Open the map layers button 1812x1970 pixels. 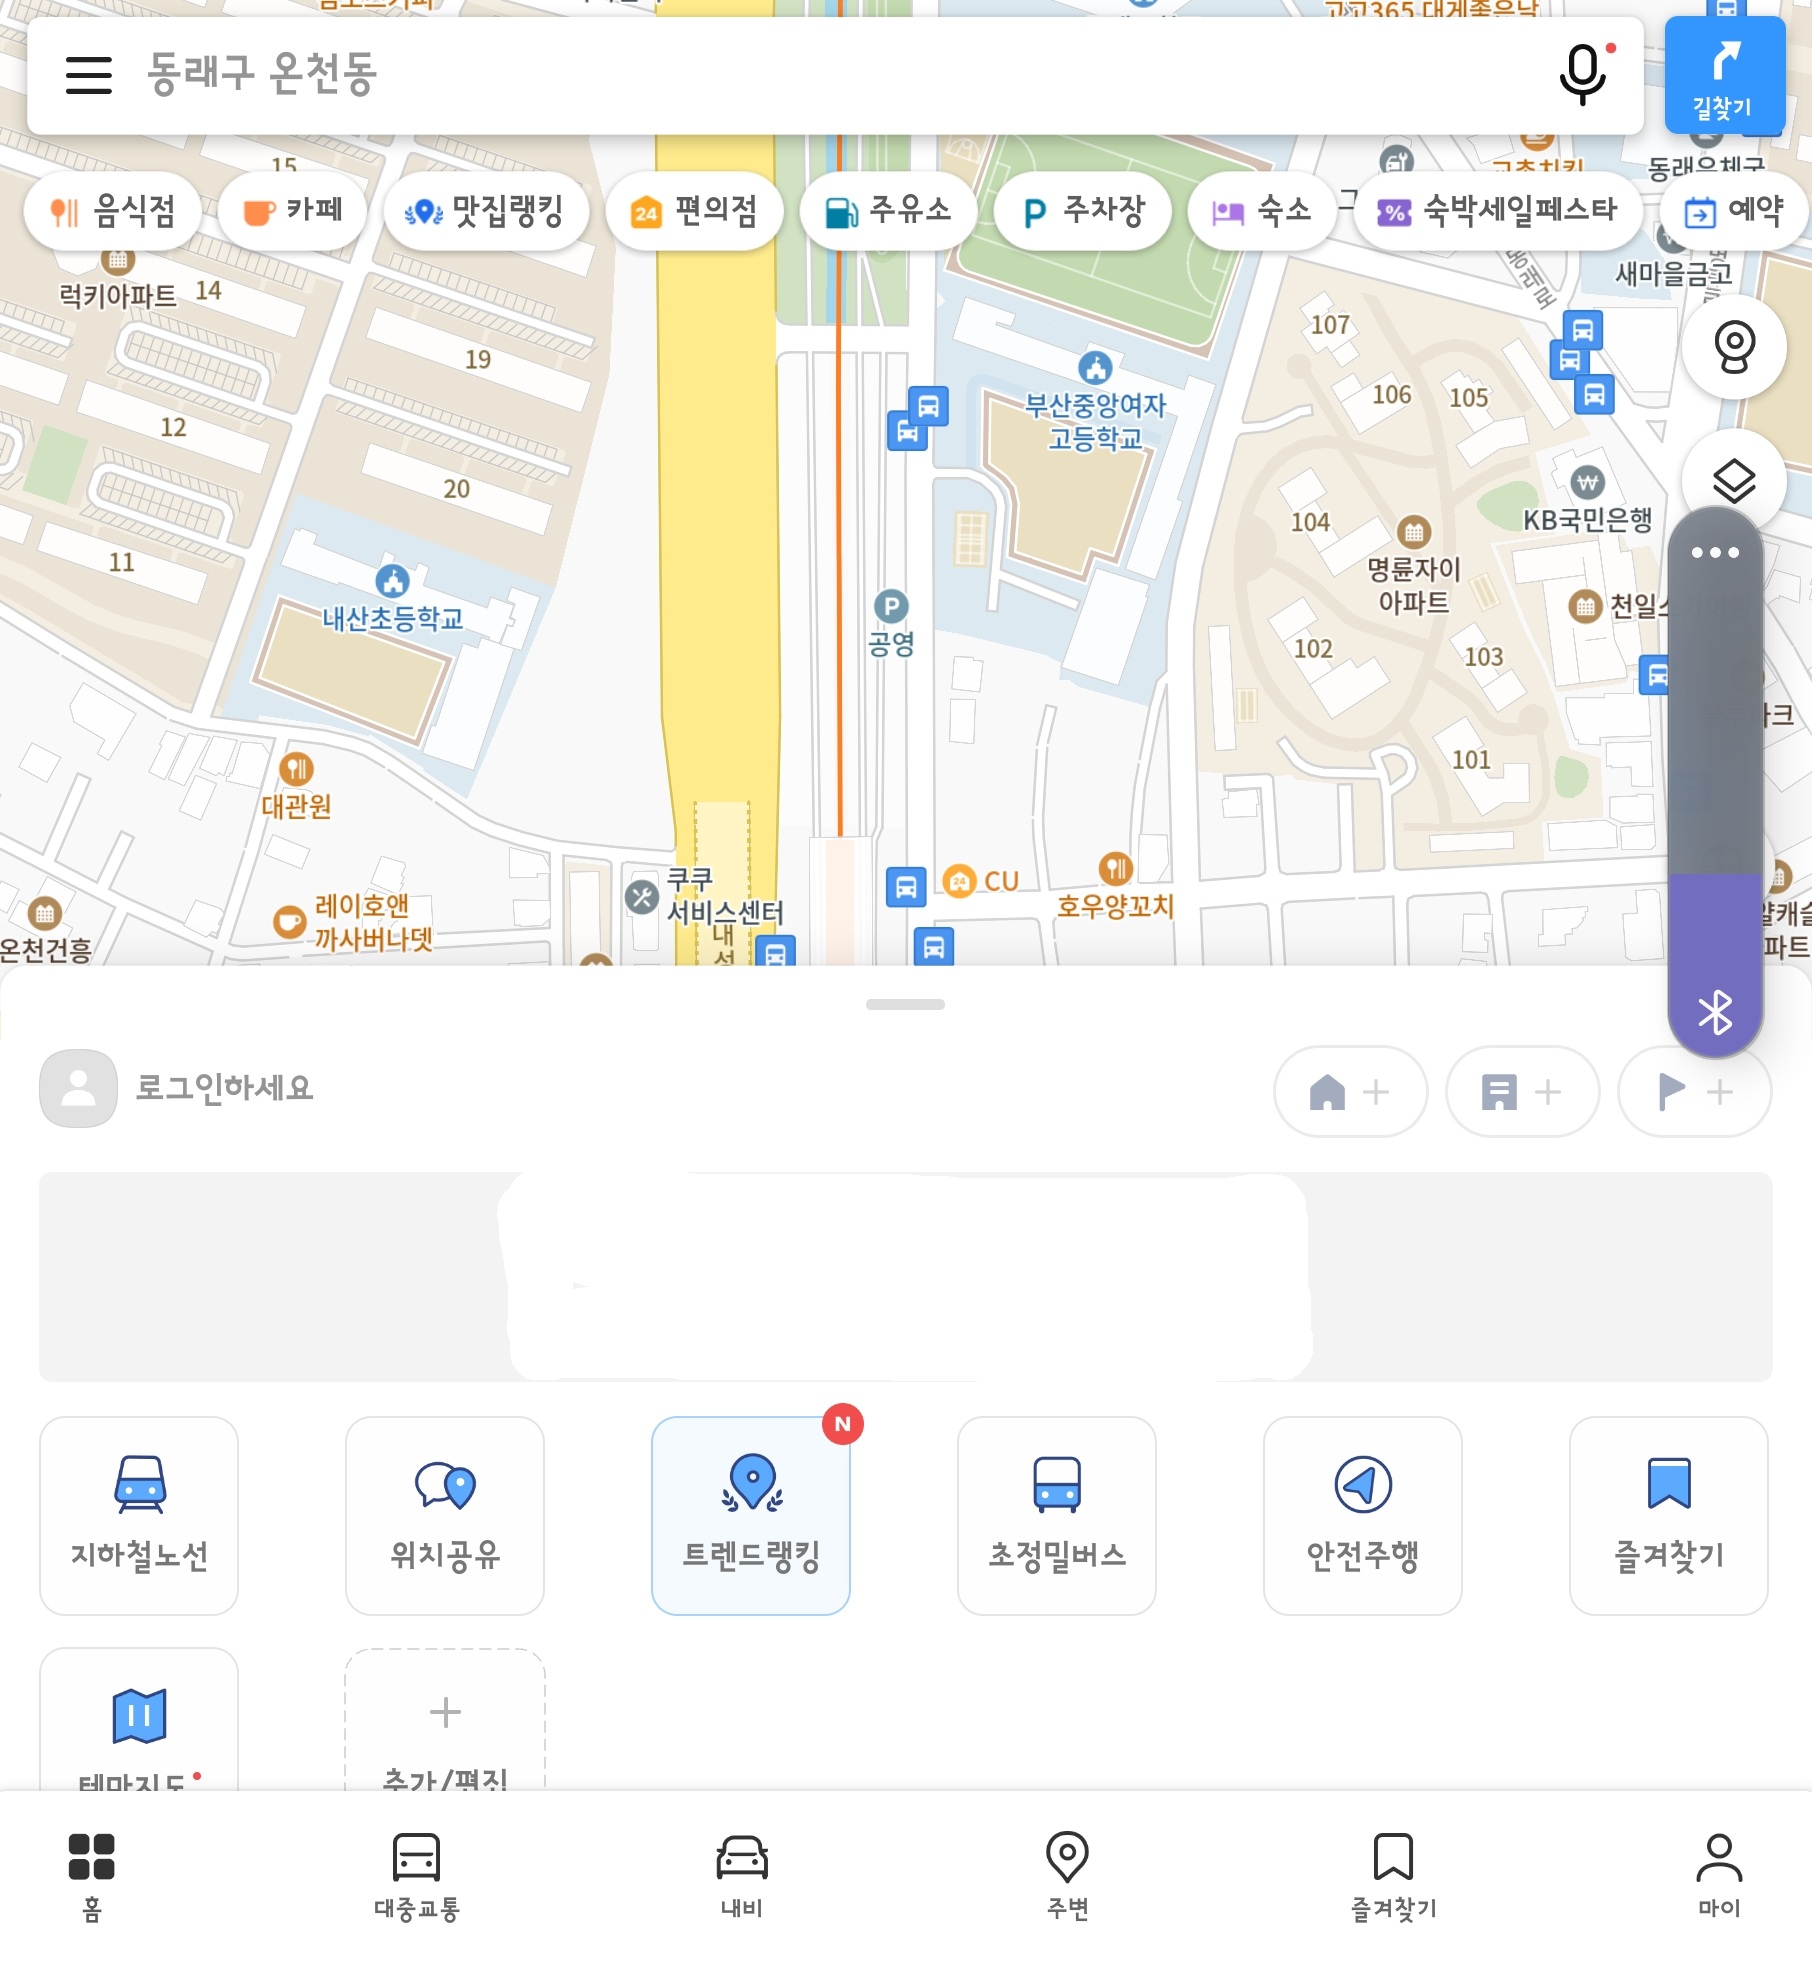(1734, 482)
